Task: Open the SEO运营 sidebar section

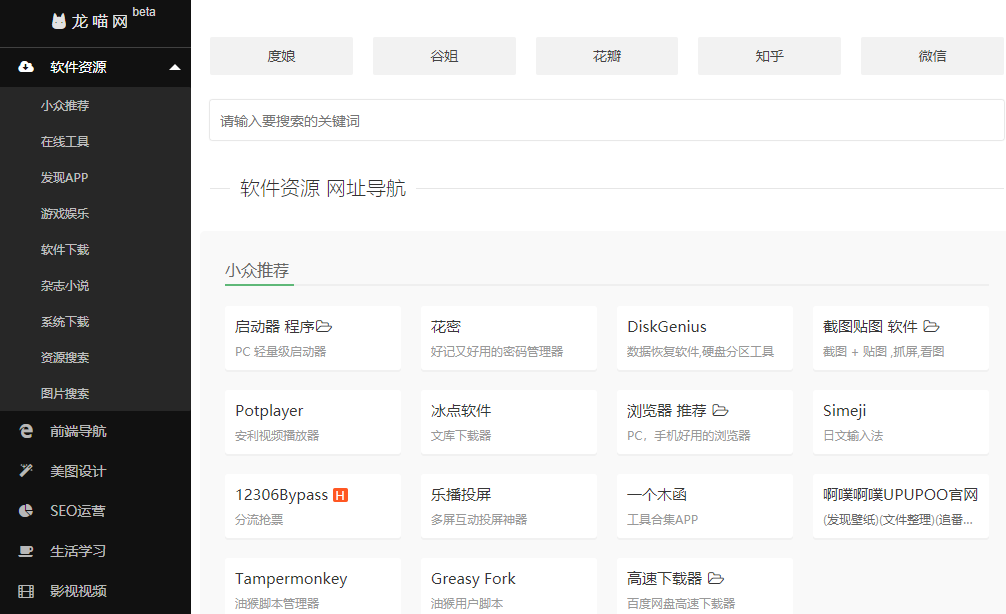Action: (96, 511)
